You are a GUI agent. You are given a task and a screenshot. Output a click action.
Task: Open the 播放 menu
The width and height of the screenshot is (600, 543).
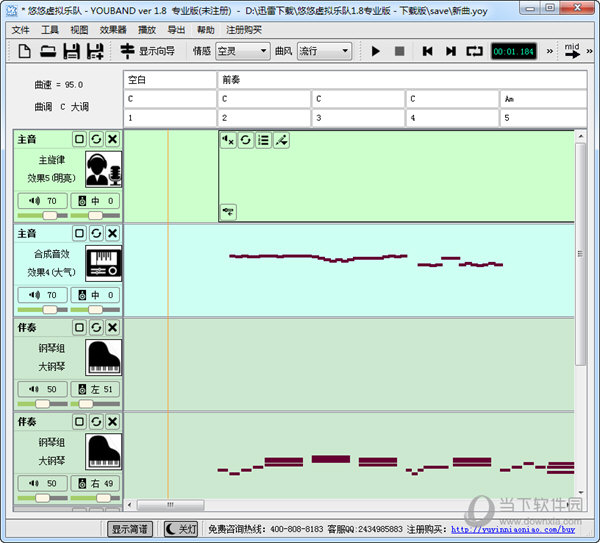[x=147, y=30]
